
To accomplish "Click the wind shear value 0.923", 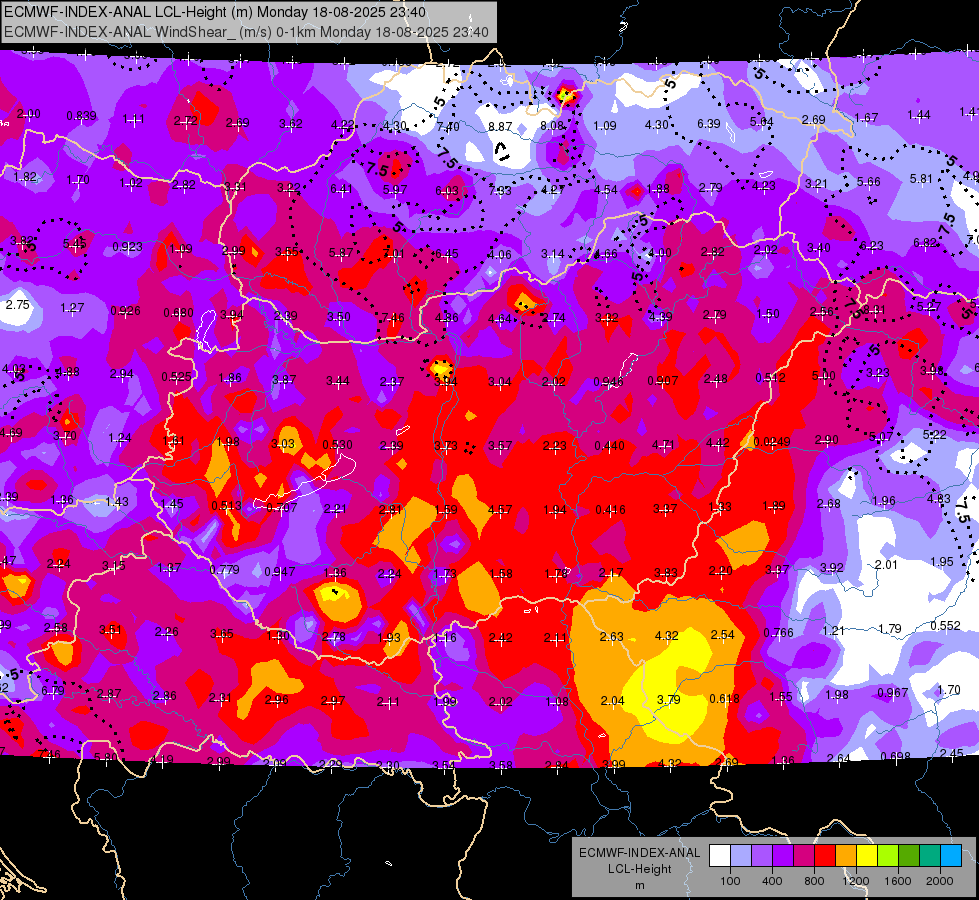I will [x=127, y=247].
